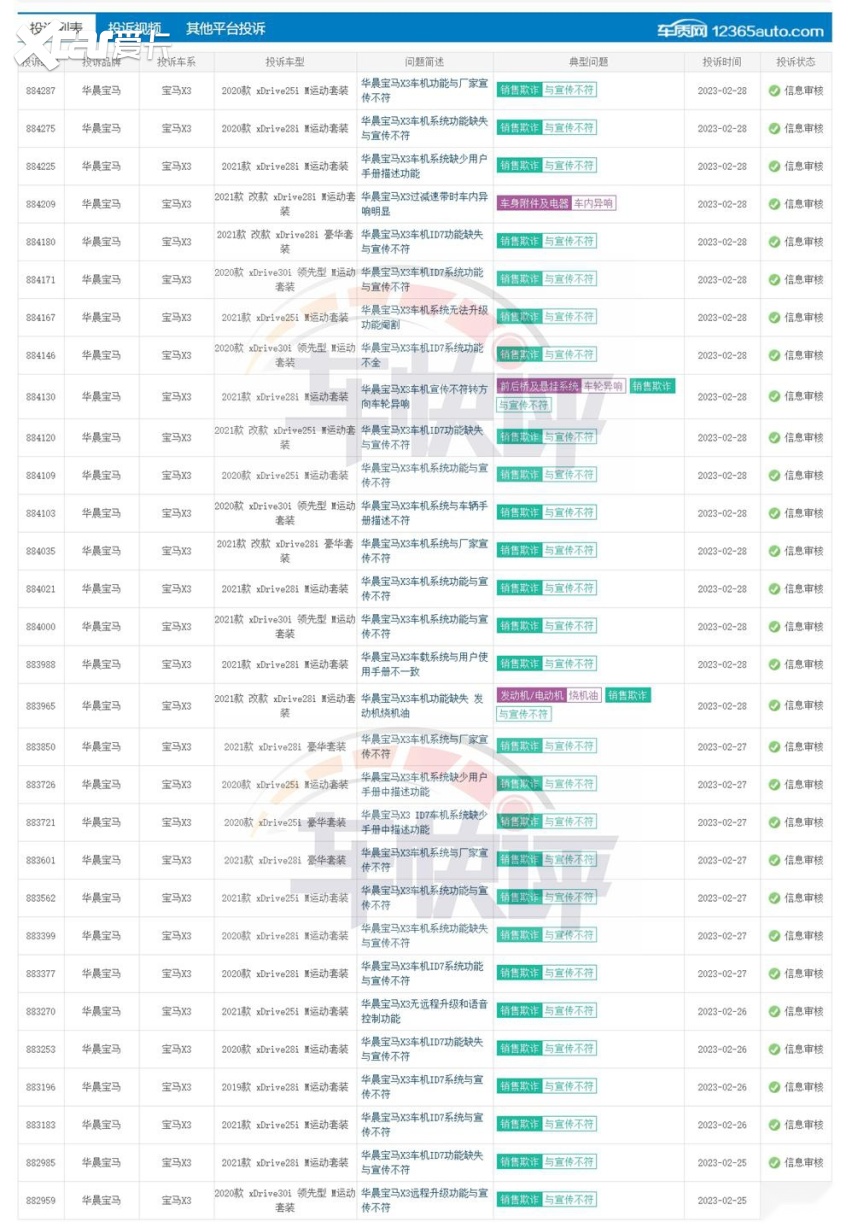Click the 车质网 12365auto.com logo

tap(741, 30)
